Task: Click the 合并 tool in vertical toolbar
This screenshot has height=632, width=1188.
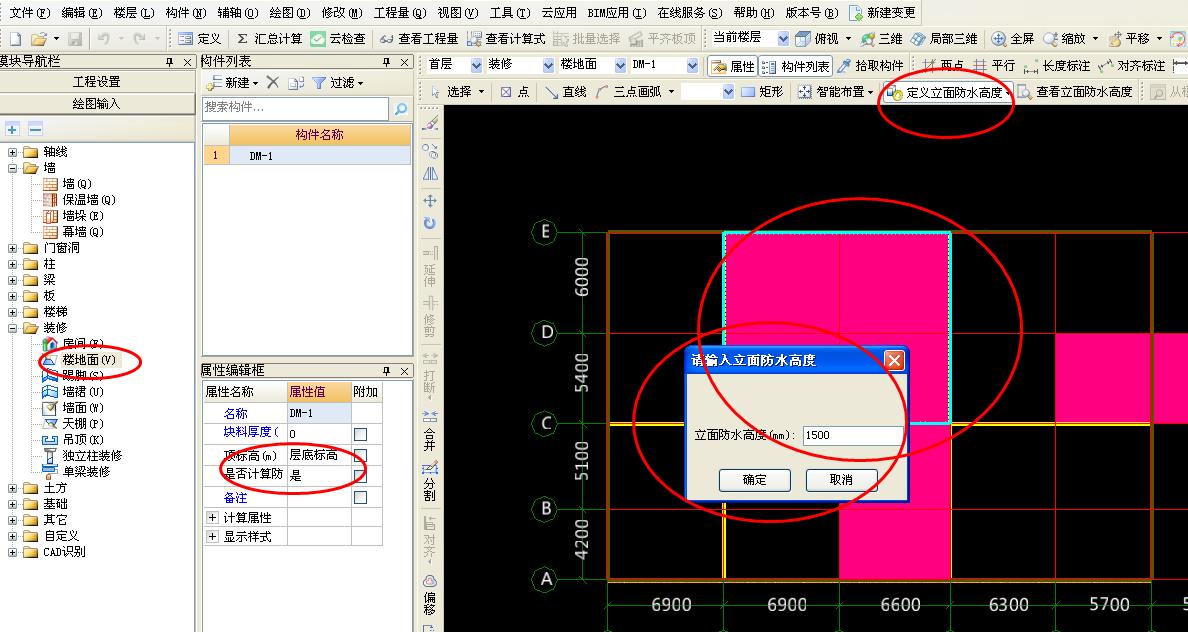Action: point(430,431)
